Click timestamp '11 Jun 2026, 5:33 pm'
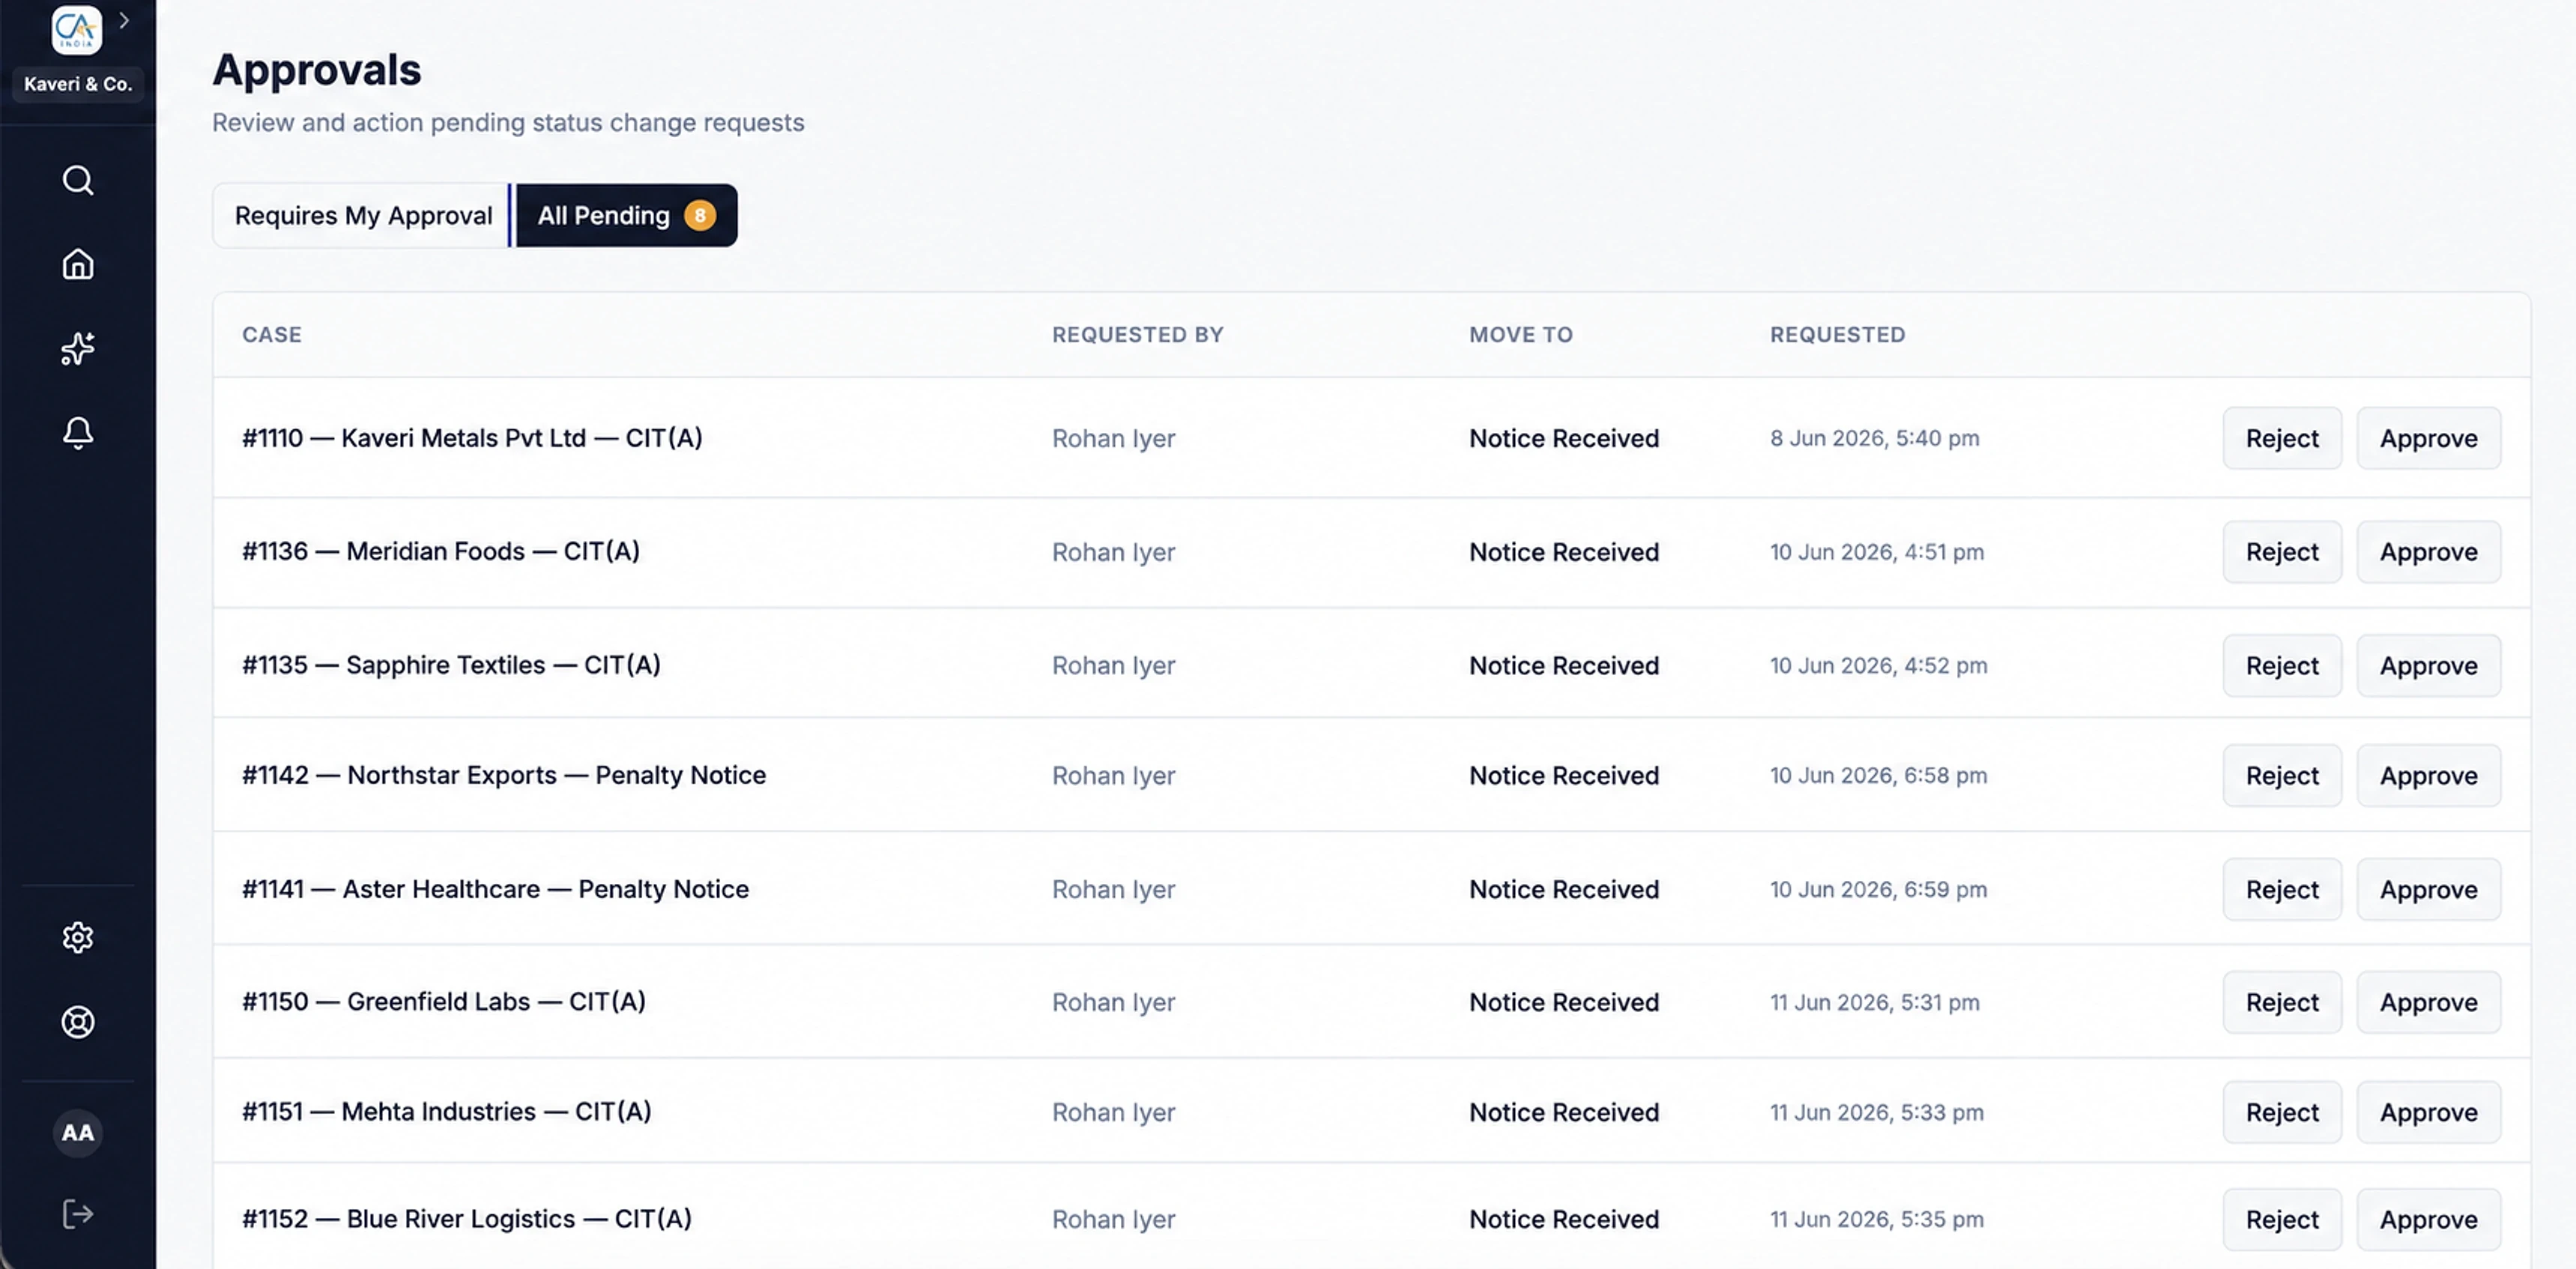This screenshot has width=2576, height=1269. click(x=1876, y=1112)
